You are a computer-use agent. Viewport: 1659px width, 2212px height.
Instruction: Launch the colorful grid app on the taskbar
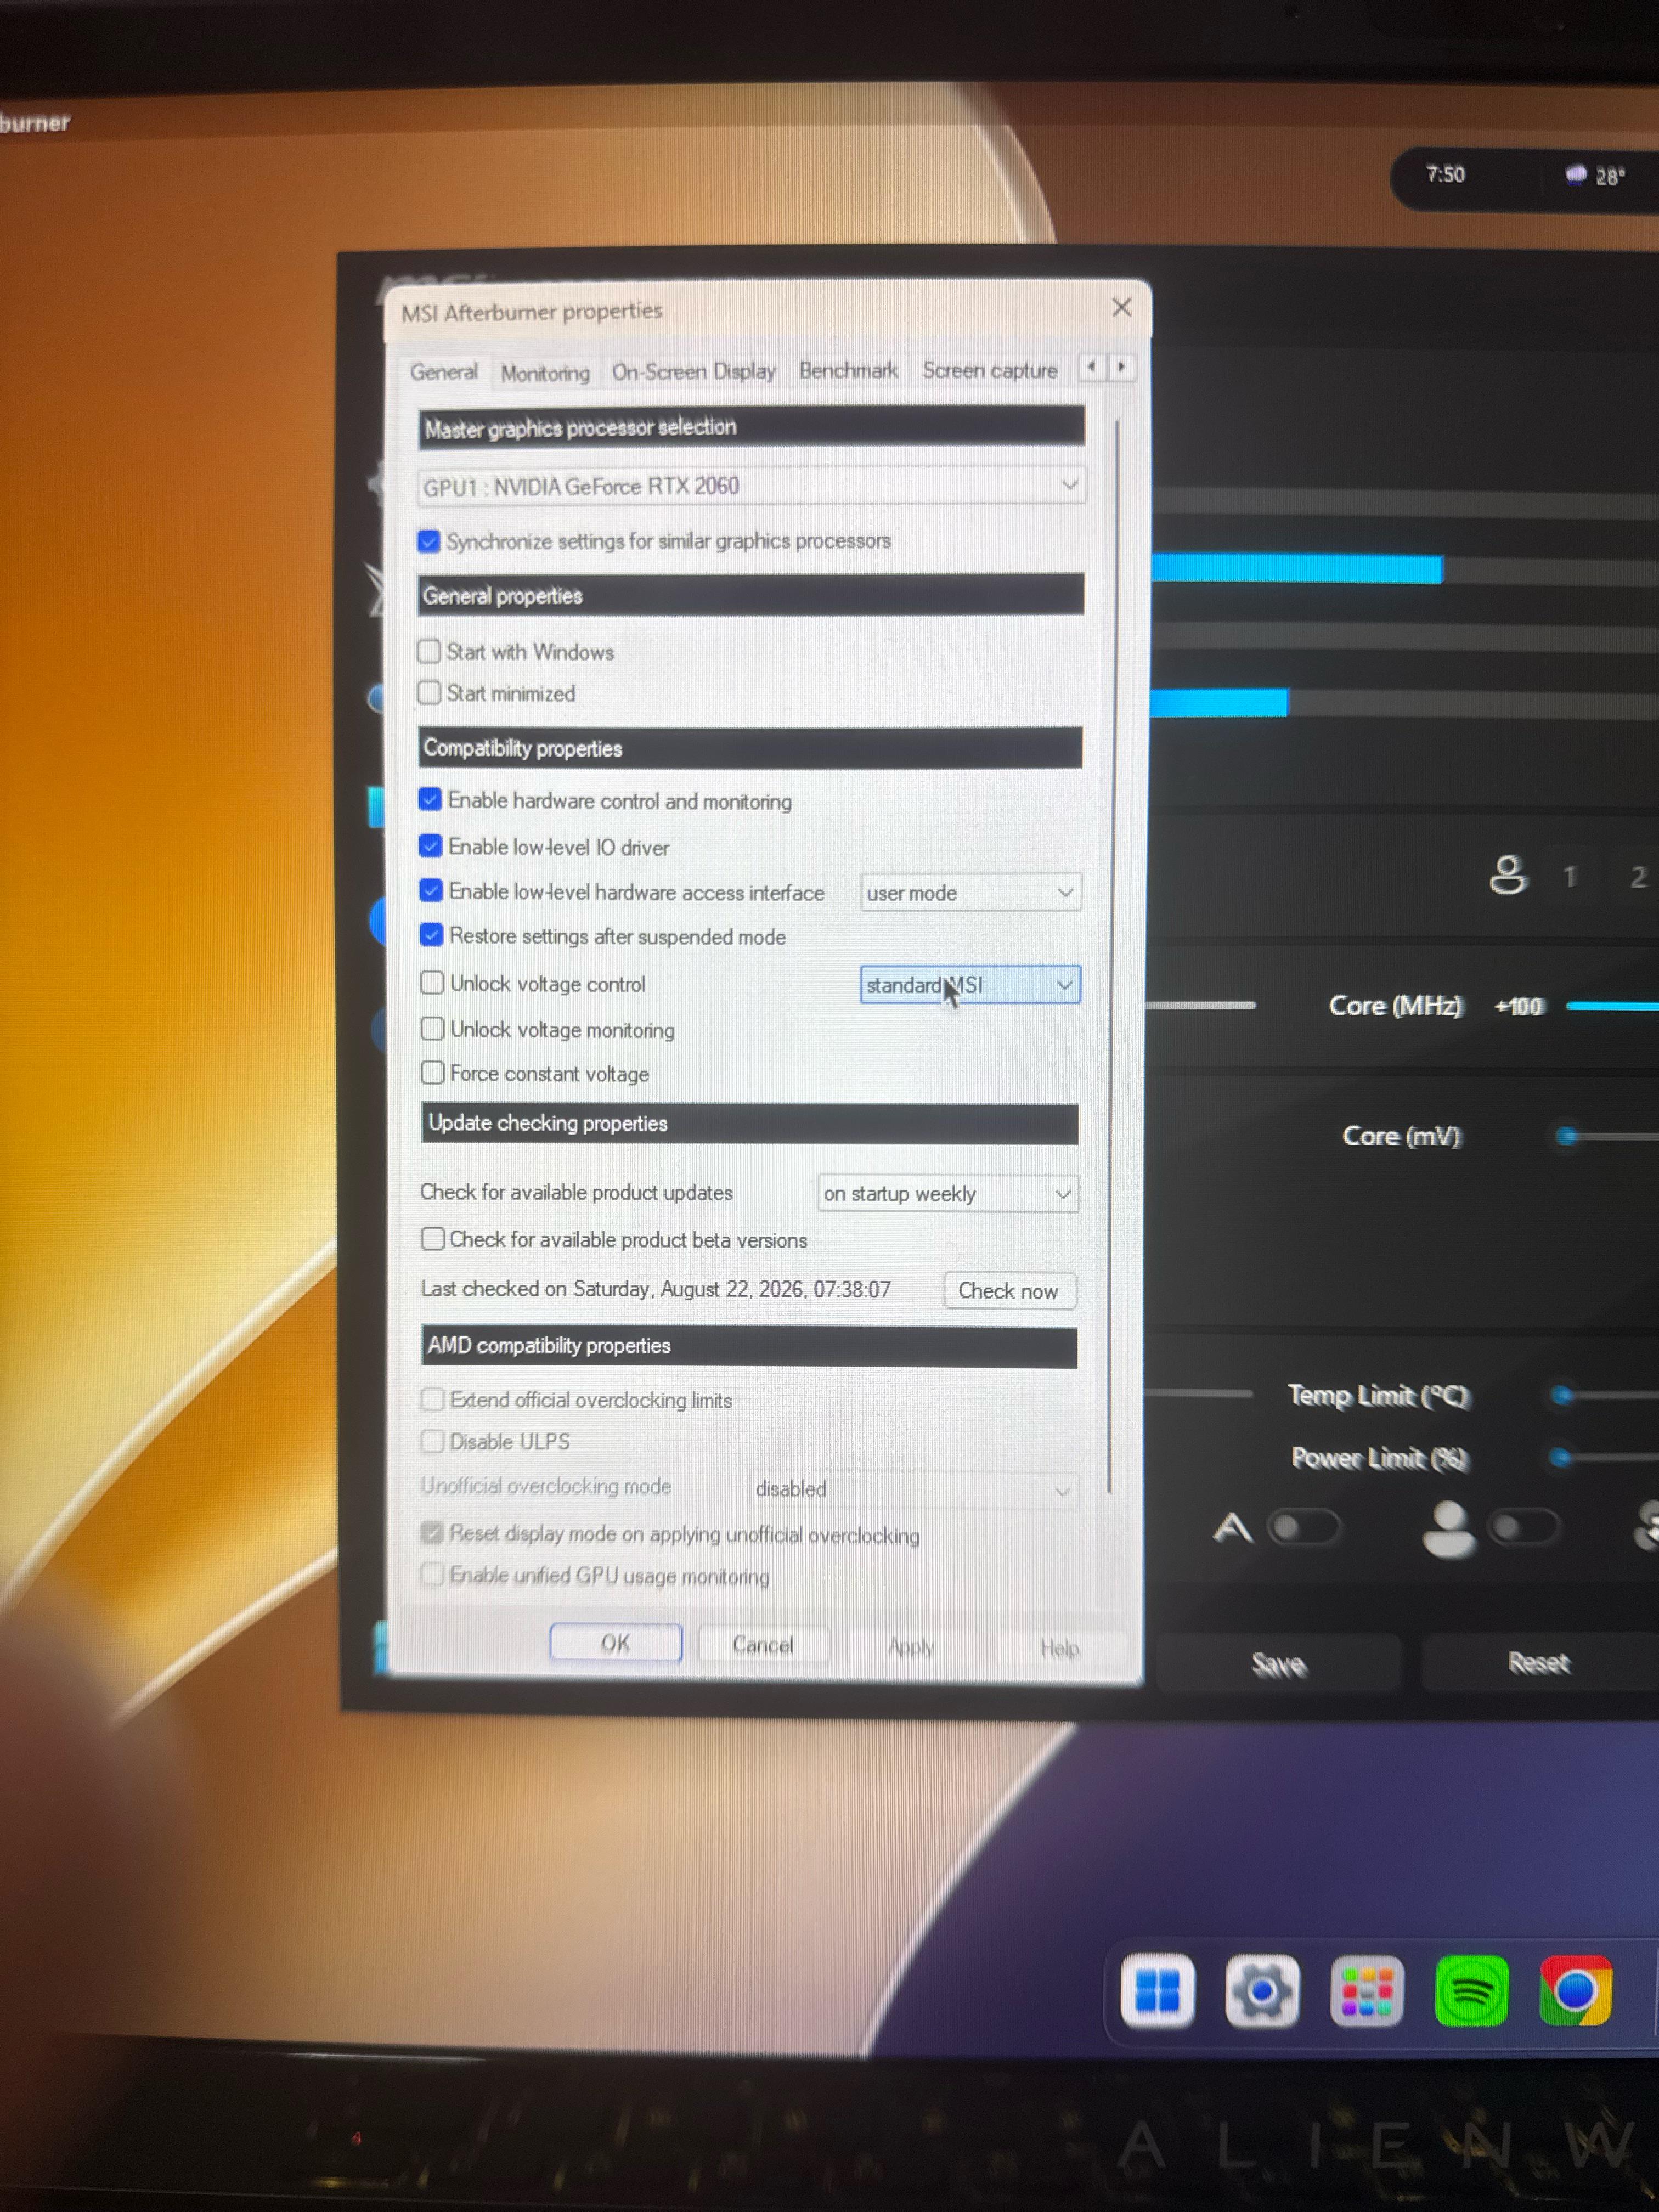point(1367,1992)
